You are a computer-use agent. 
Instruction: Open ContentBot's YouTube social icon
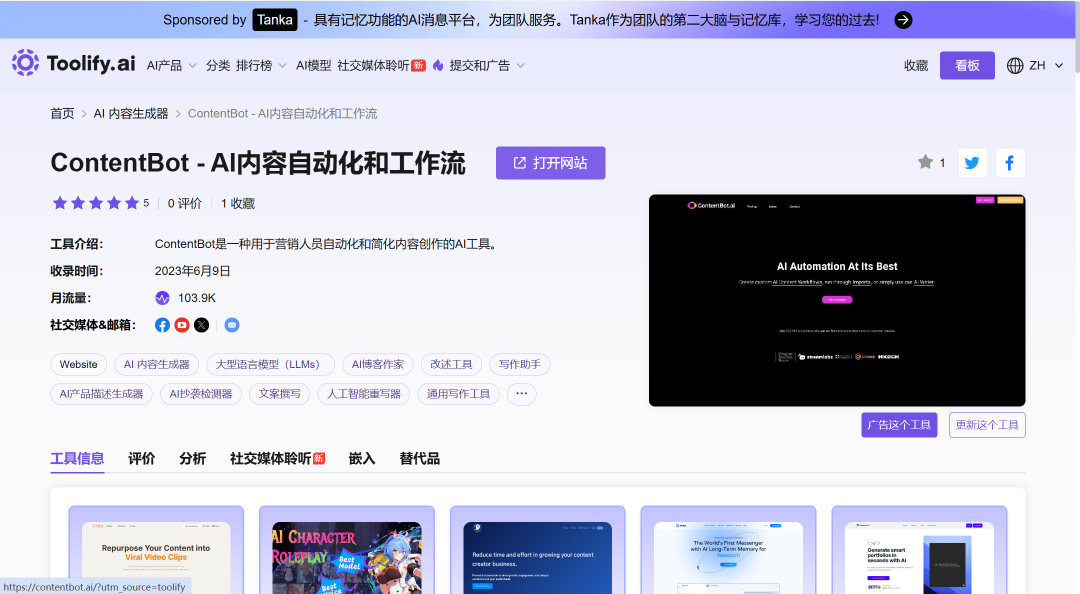182,325
